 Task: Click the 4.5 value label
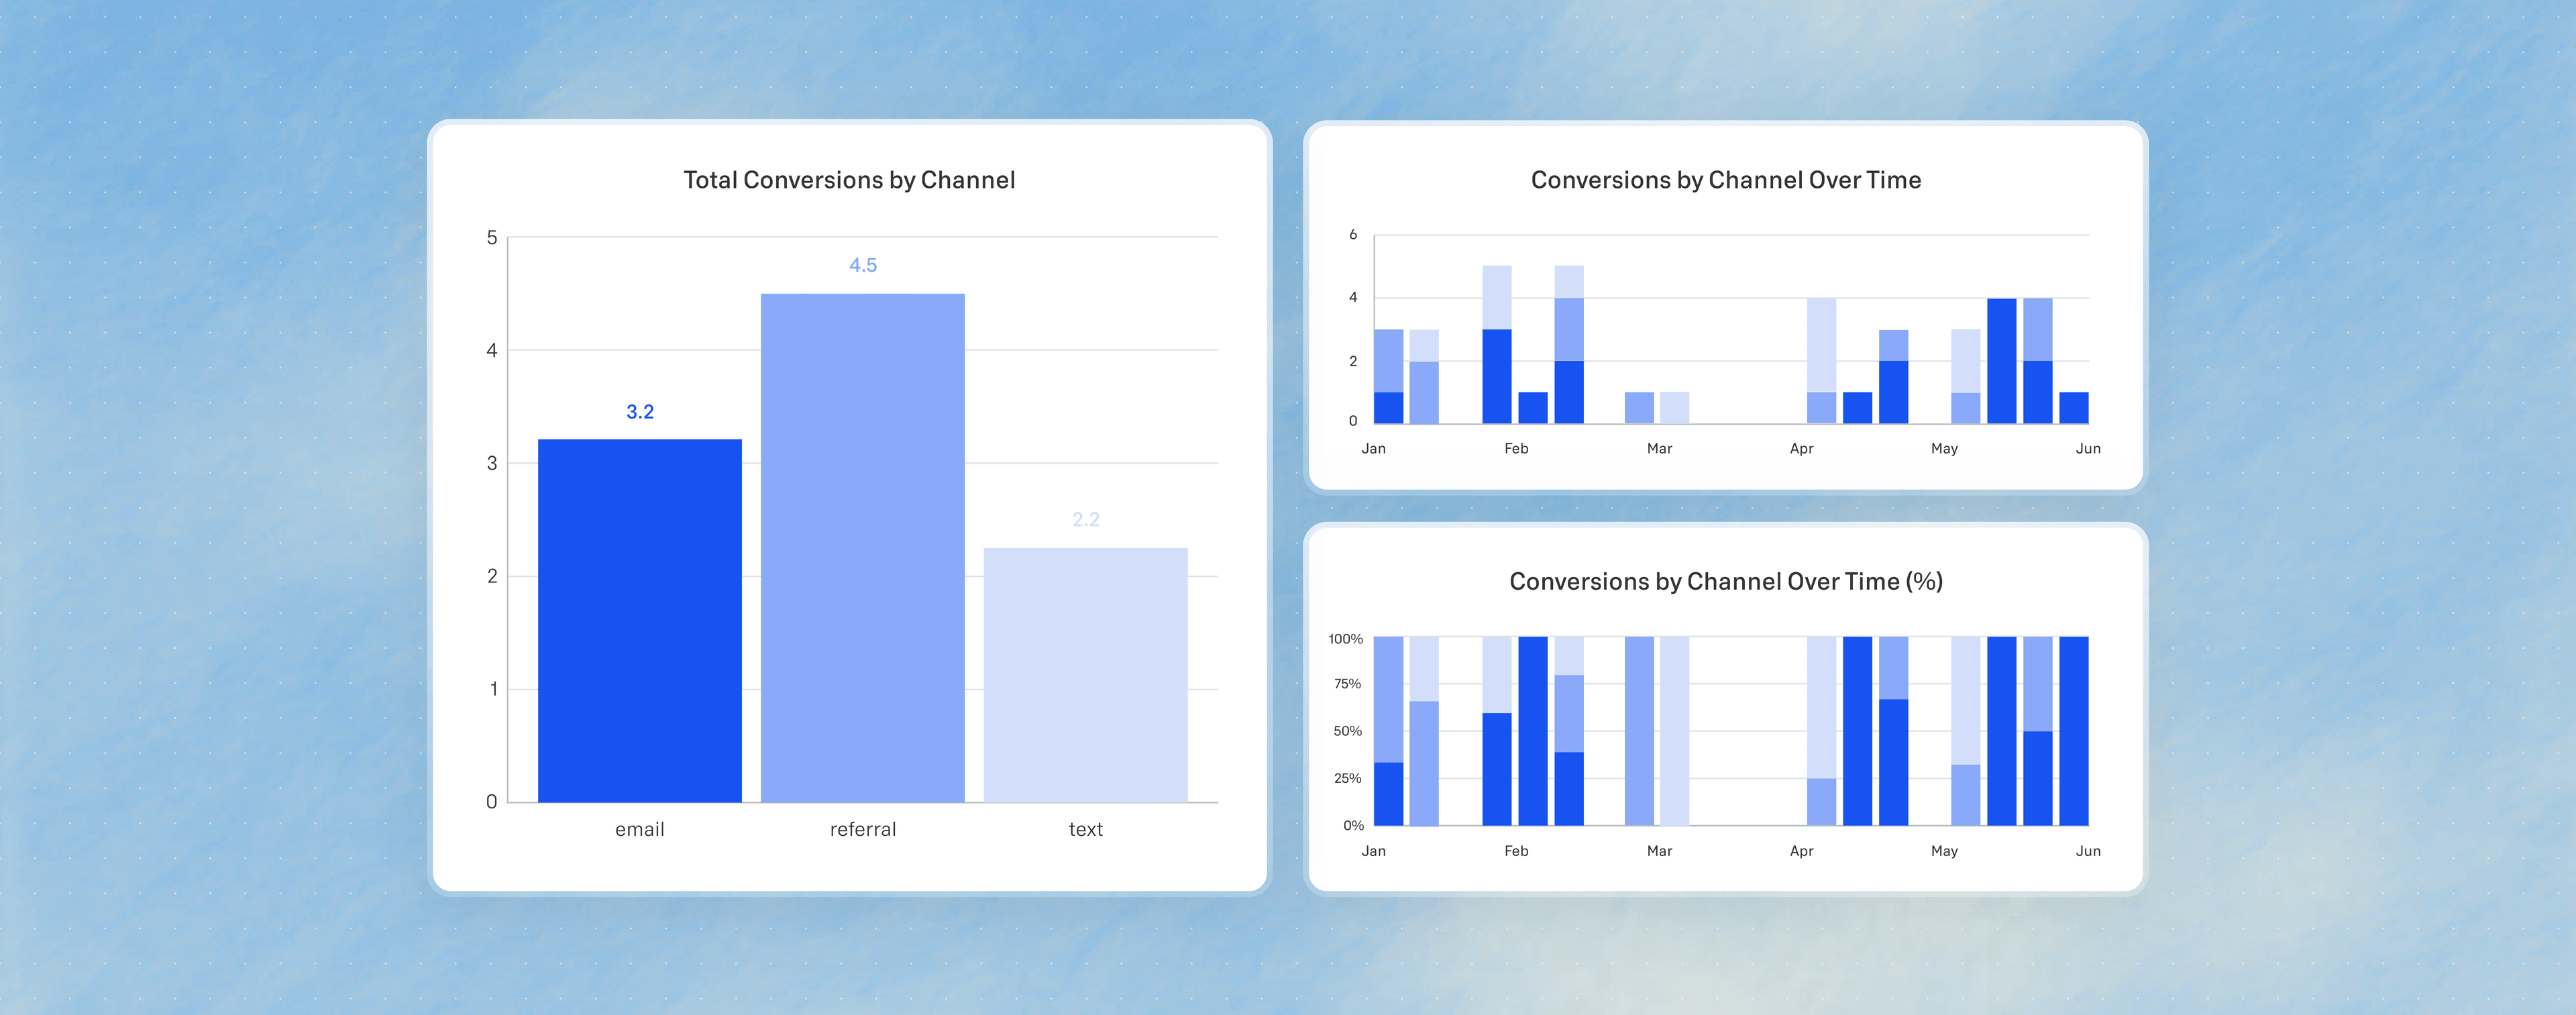(862, 265)
